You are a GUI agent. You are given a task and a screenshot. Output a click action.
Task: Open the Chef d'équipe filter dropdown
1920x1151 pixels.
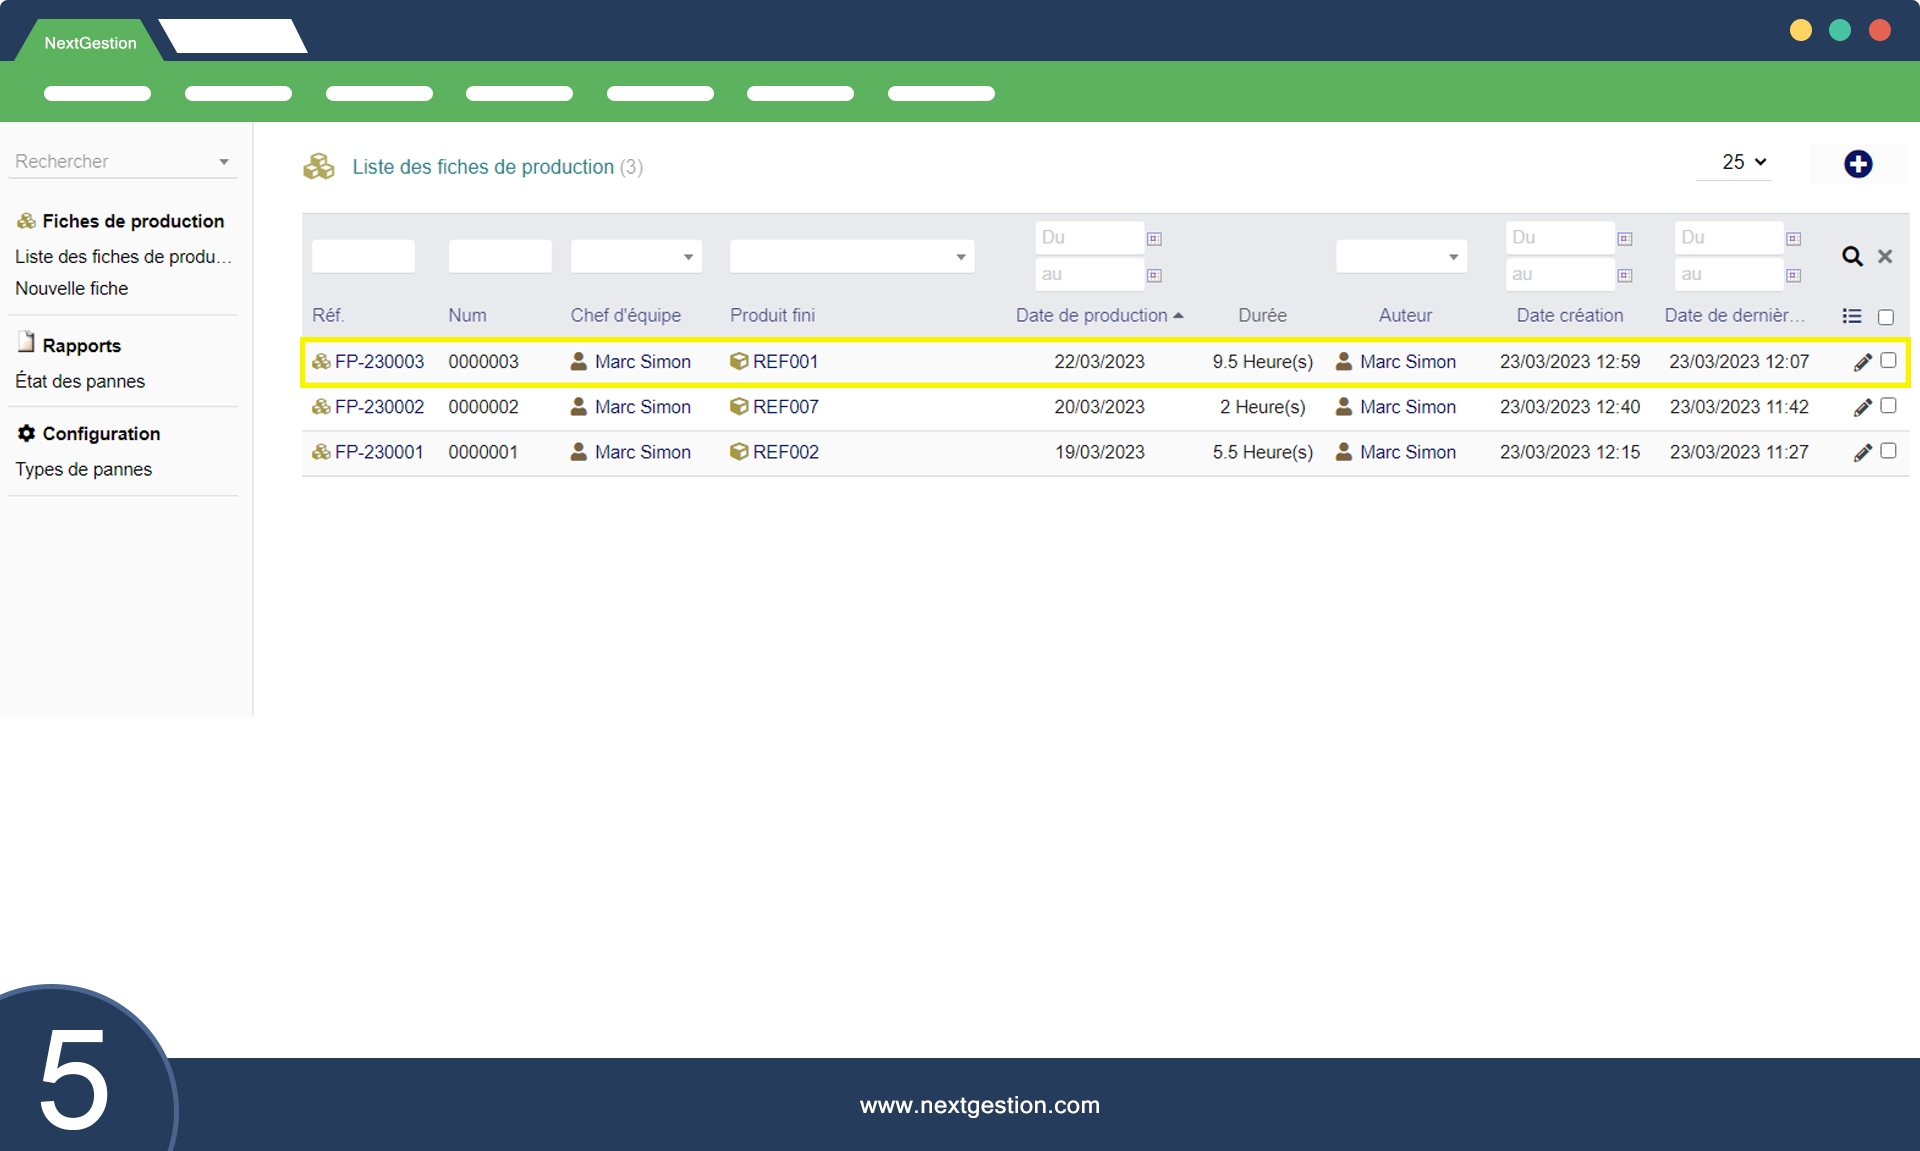pos(636,256)
